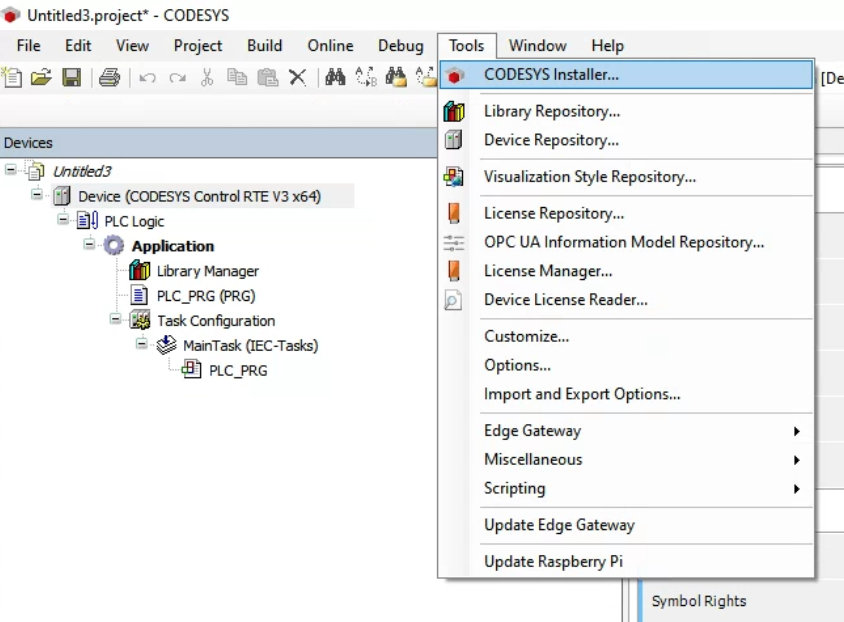
Task: Open project with the folder toolbar icon
Action: coord(41,77)
